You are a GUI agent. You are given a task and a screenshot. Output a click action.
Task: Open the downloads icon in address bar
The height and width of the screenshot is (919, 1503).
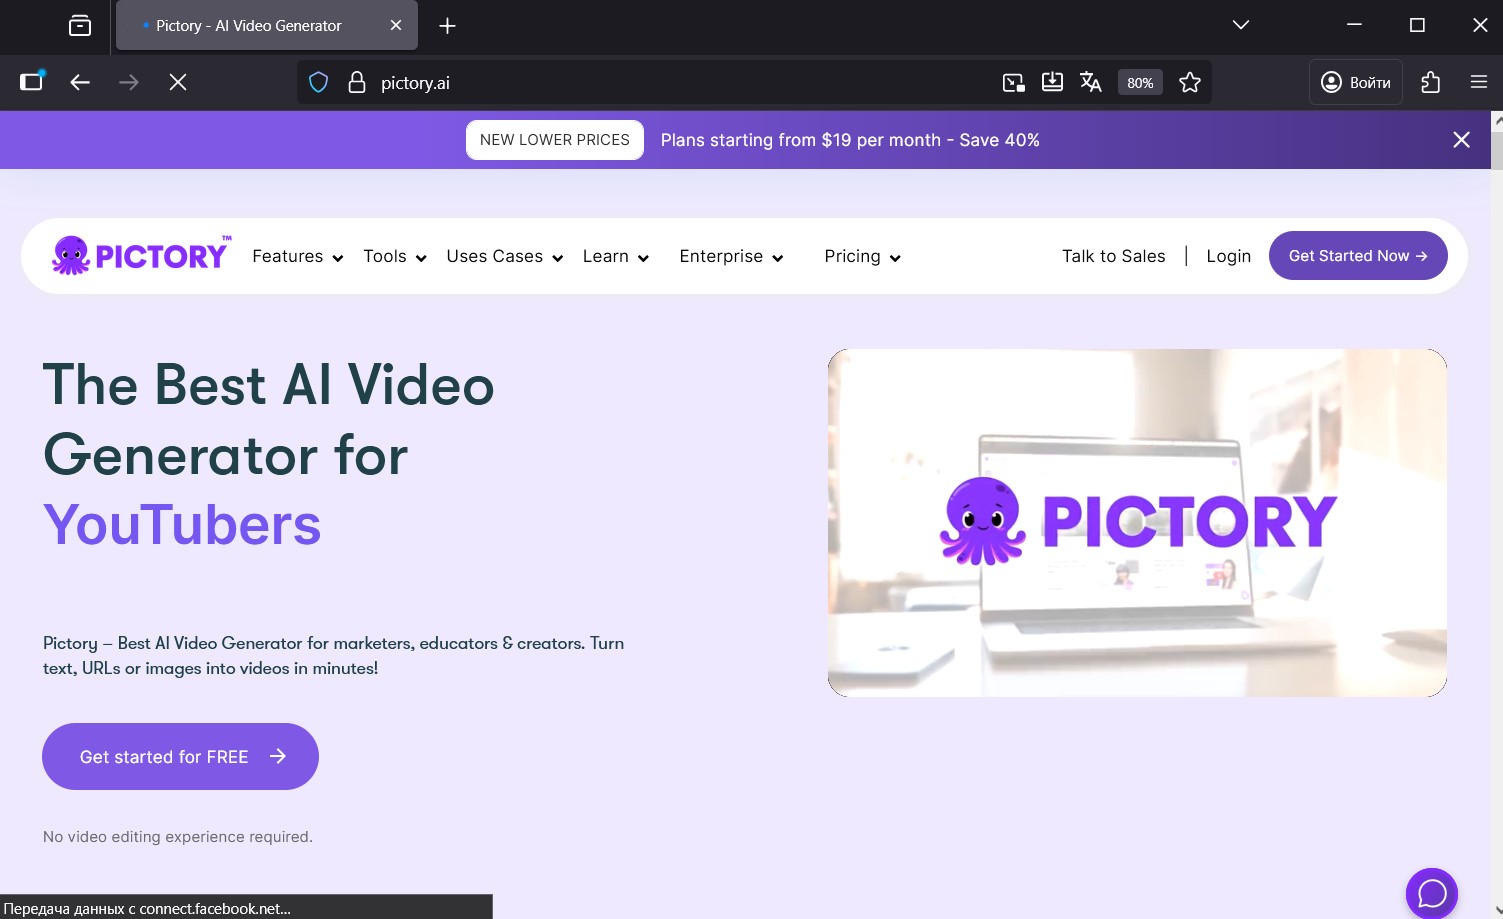point(1052,83)
